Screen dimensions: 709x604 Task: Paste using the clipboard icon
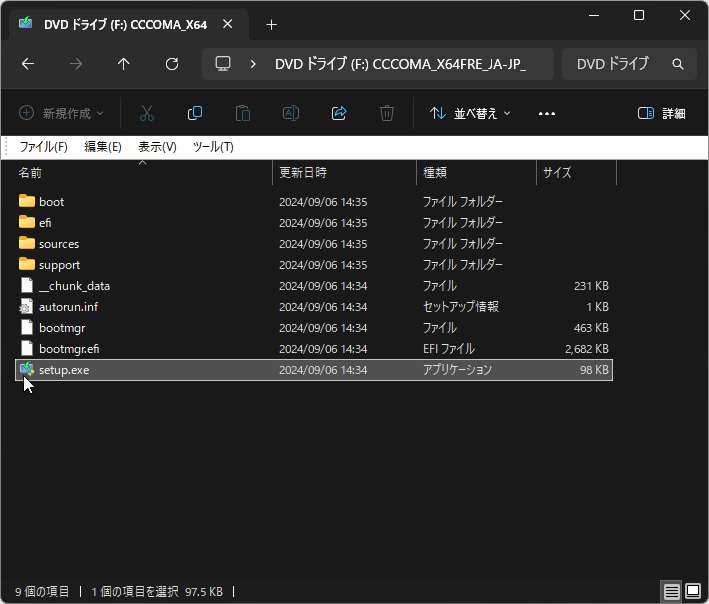click(243, 113)
